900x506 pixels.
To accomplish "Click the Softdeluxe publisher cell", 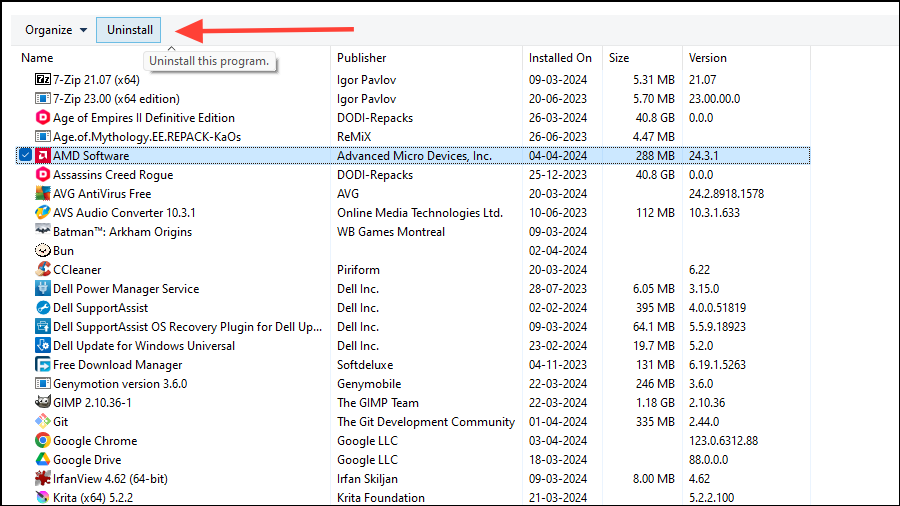I will 365,365.
